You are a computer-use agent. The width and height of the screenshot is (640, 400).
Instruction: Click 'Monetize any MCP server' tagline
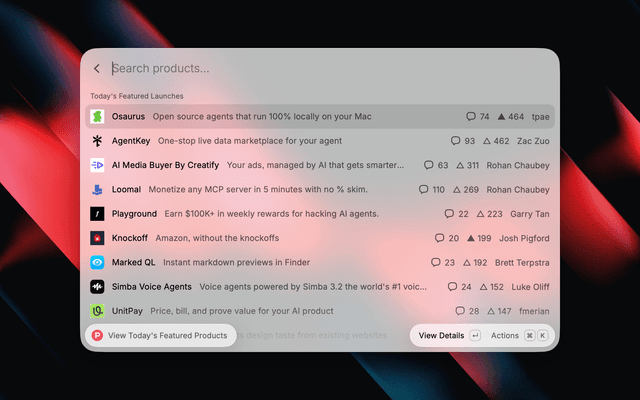pos(258,189)
